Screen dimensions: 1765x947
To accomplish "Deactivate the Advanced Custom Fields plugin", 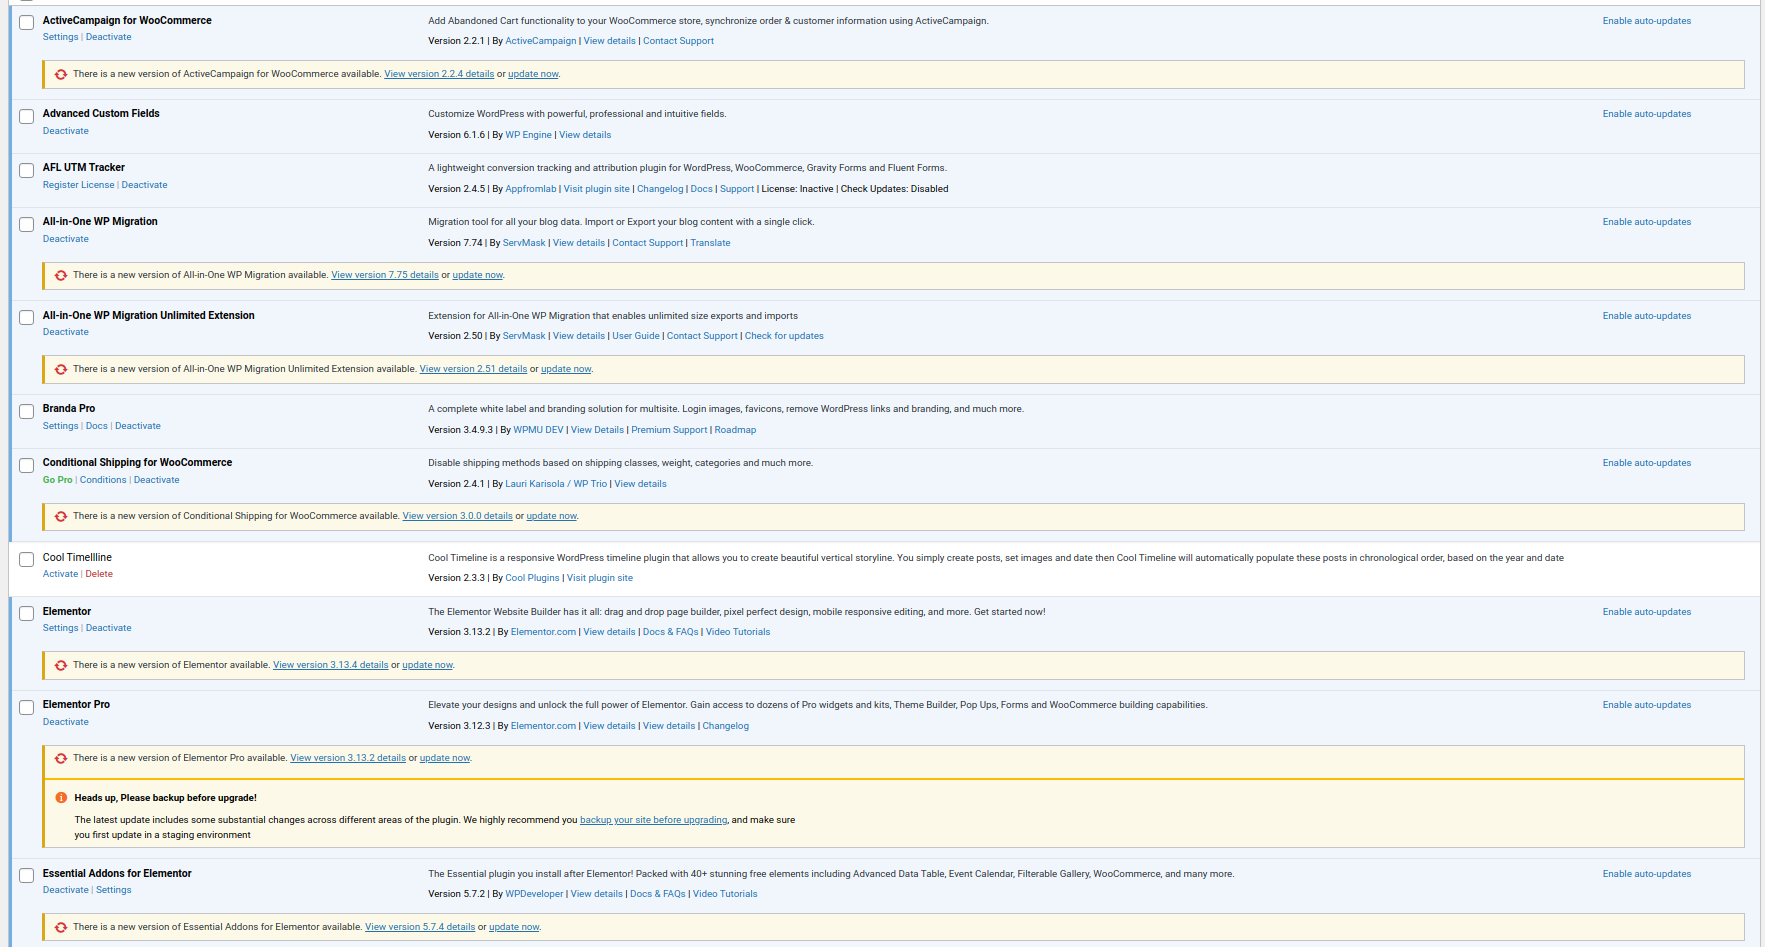I will click(x=65, y=131).
